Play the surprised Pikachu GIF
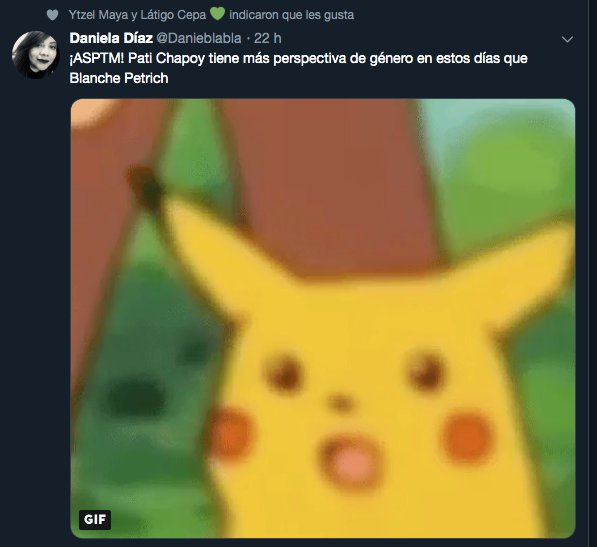This screenshot has width=597, height=547. (323, 318)
